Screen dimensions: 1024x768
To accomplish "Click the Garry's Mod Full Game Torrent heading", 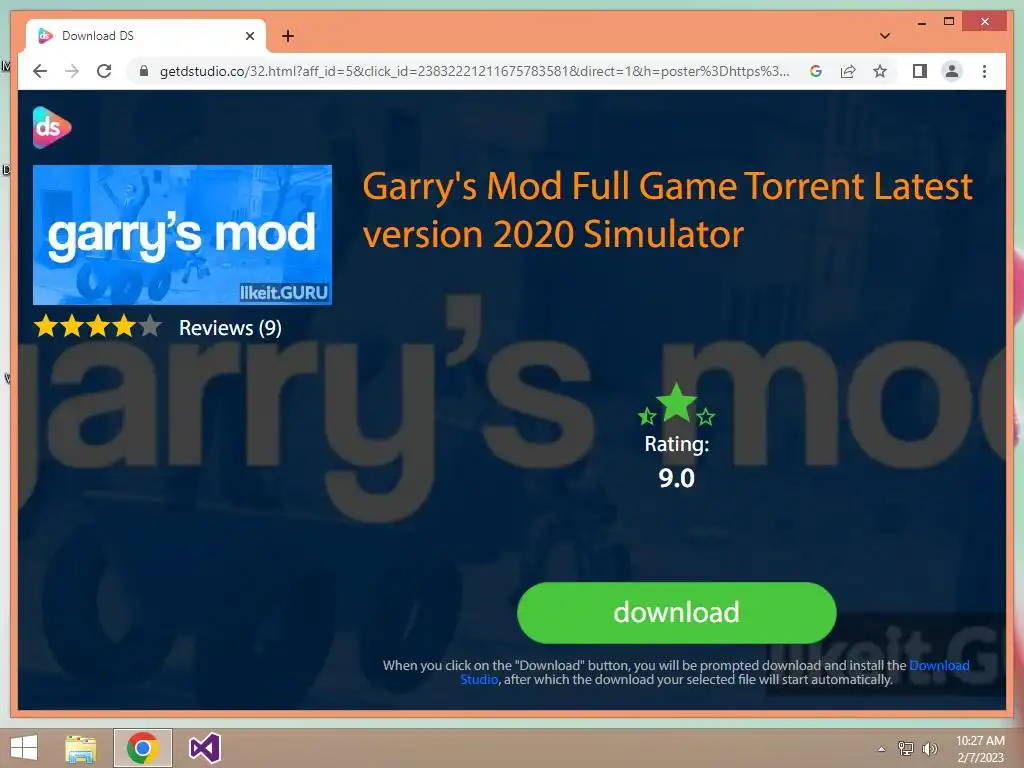I will 667,210.
